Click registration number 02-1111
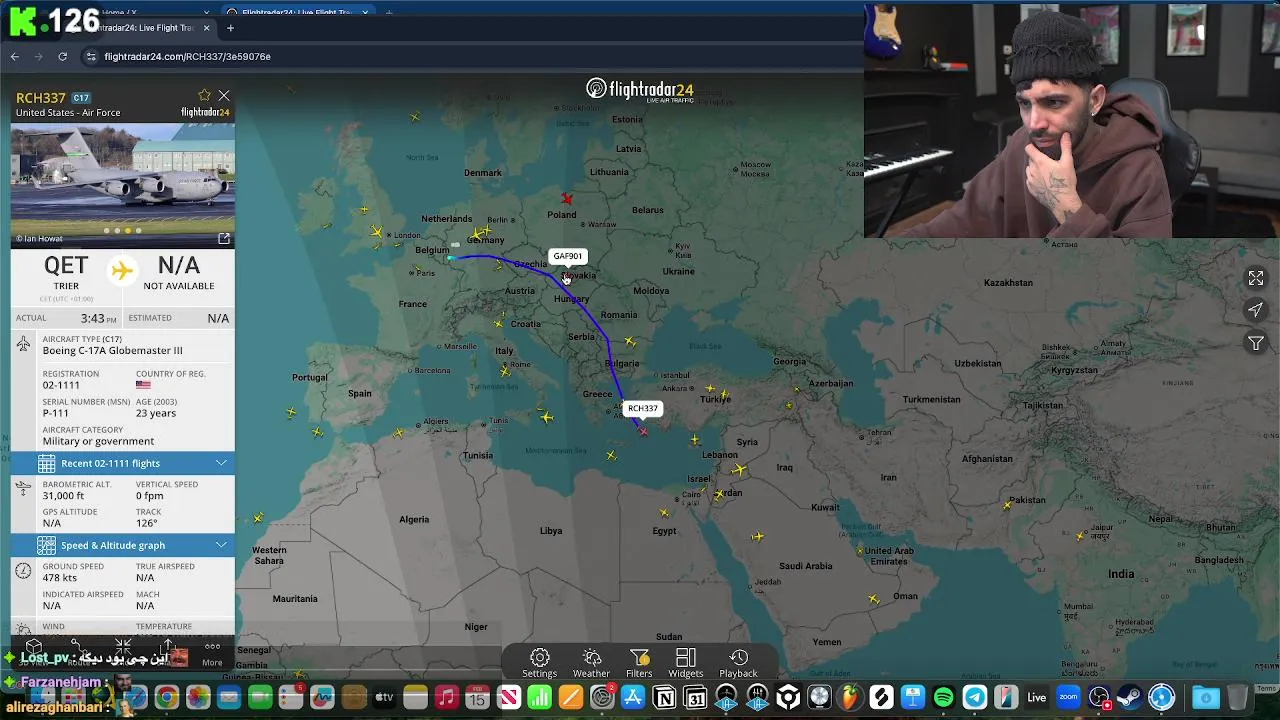 point(61,385)
